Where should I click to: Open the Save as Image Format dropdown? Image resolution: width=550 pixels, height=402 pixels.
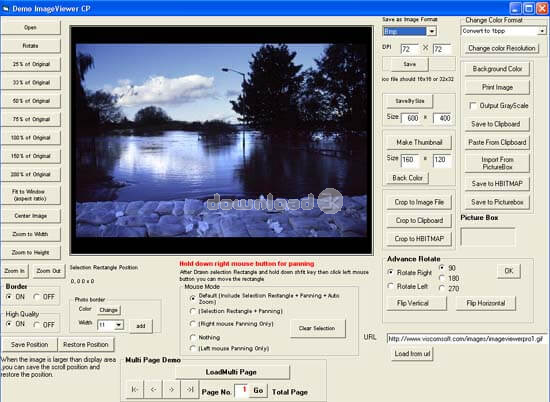pos(432,31)
